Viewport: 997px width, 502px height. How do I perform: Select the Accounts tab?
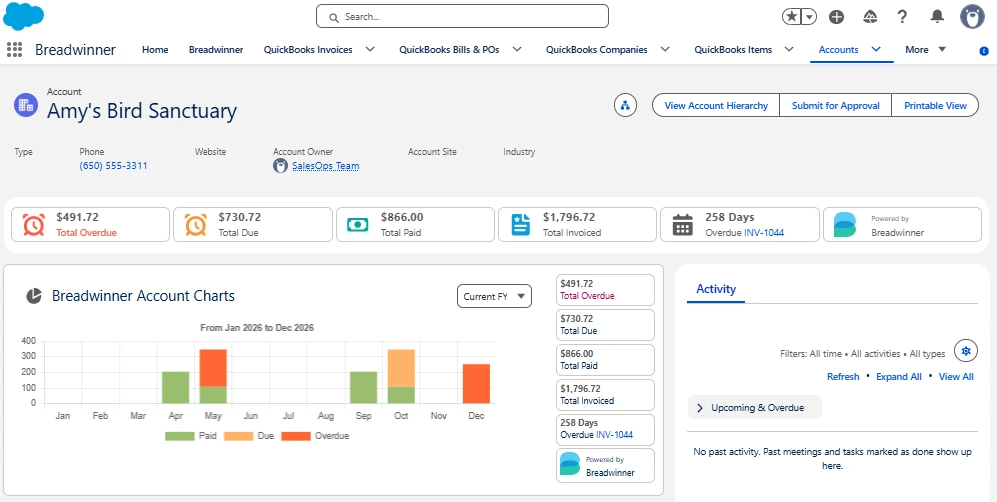coord(838,50)
